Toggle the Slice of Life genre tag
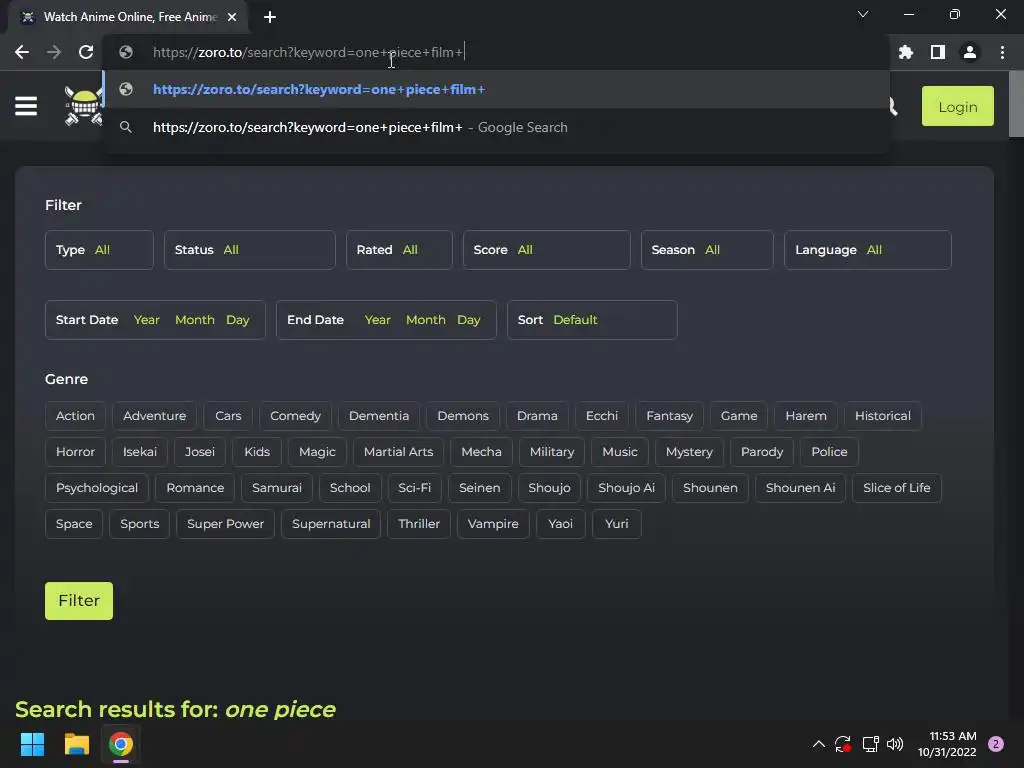Screen dimensions: 1024x768 click(x=897, y=488)
